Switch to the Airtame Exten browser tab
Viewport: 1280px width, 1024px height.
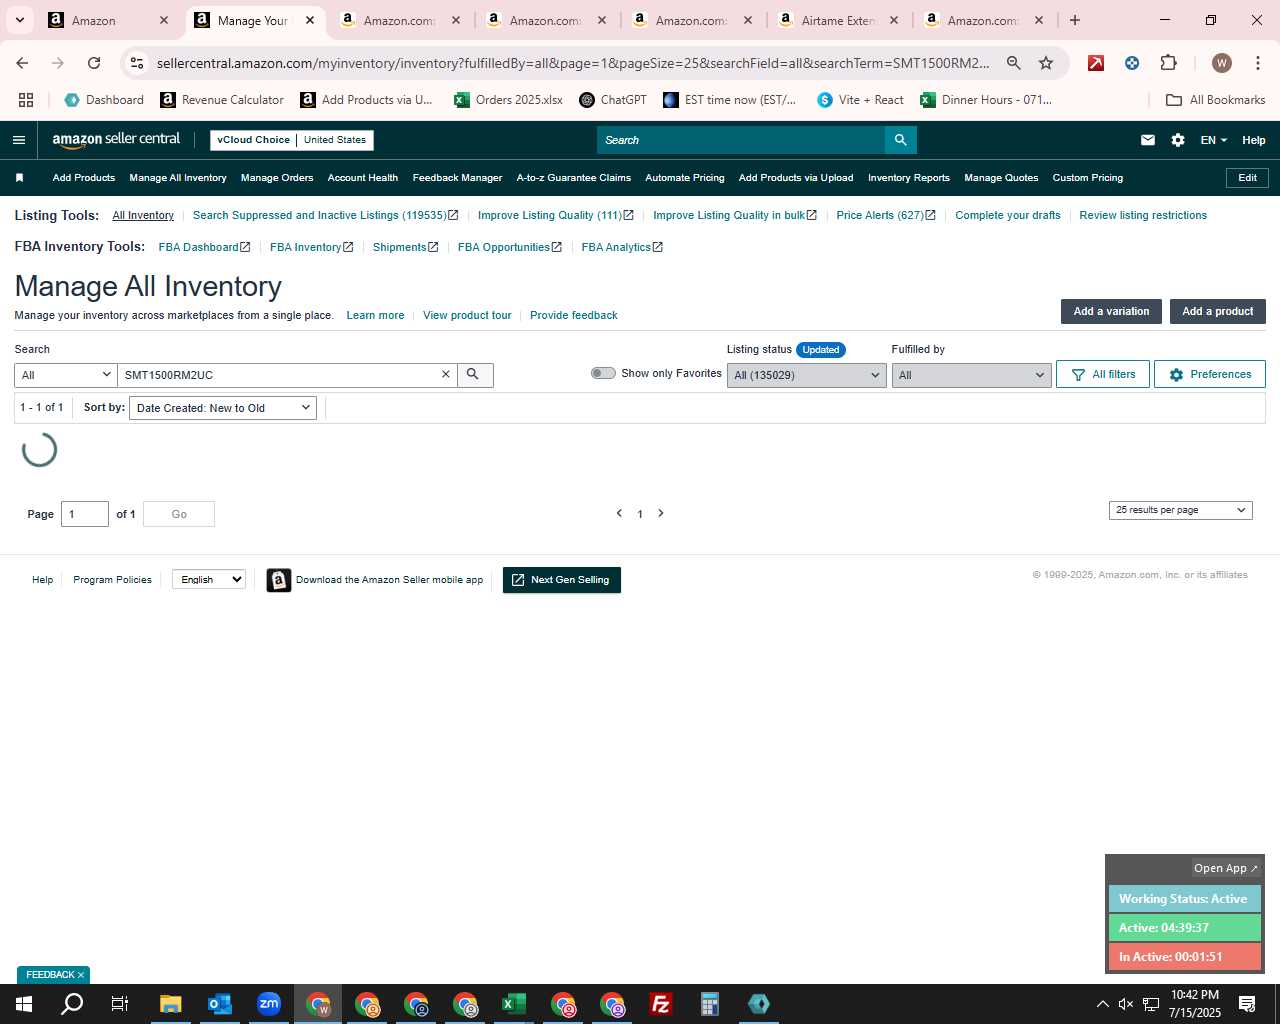point(837,20)
